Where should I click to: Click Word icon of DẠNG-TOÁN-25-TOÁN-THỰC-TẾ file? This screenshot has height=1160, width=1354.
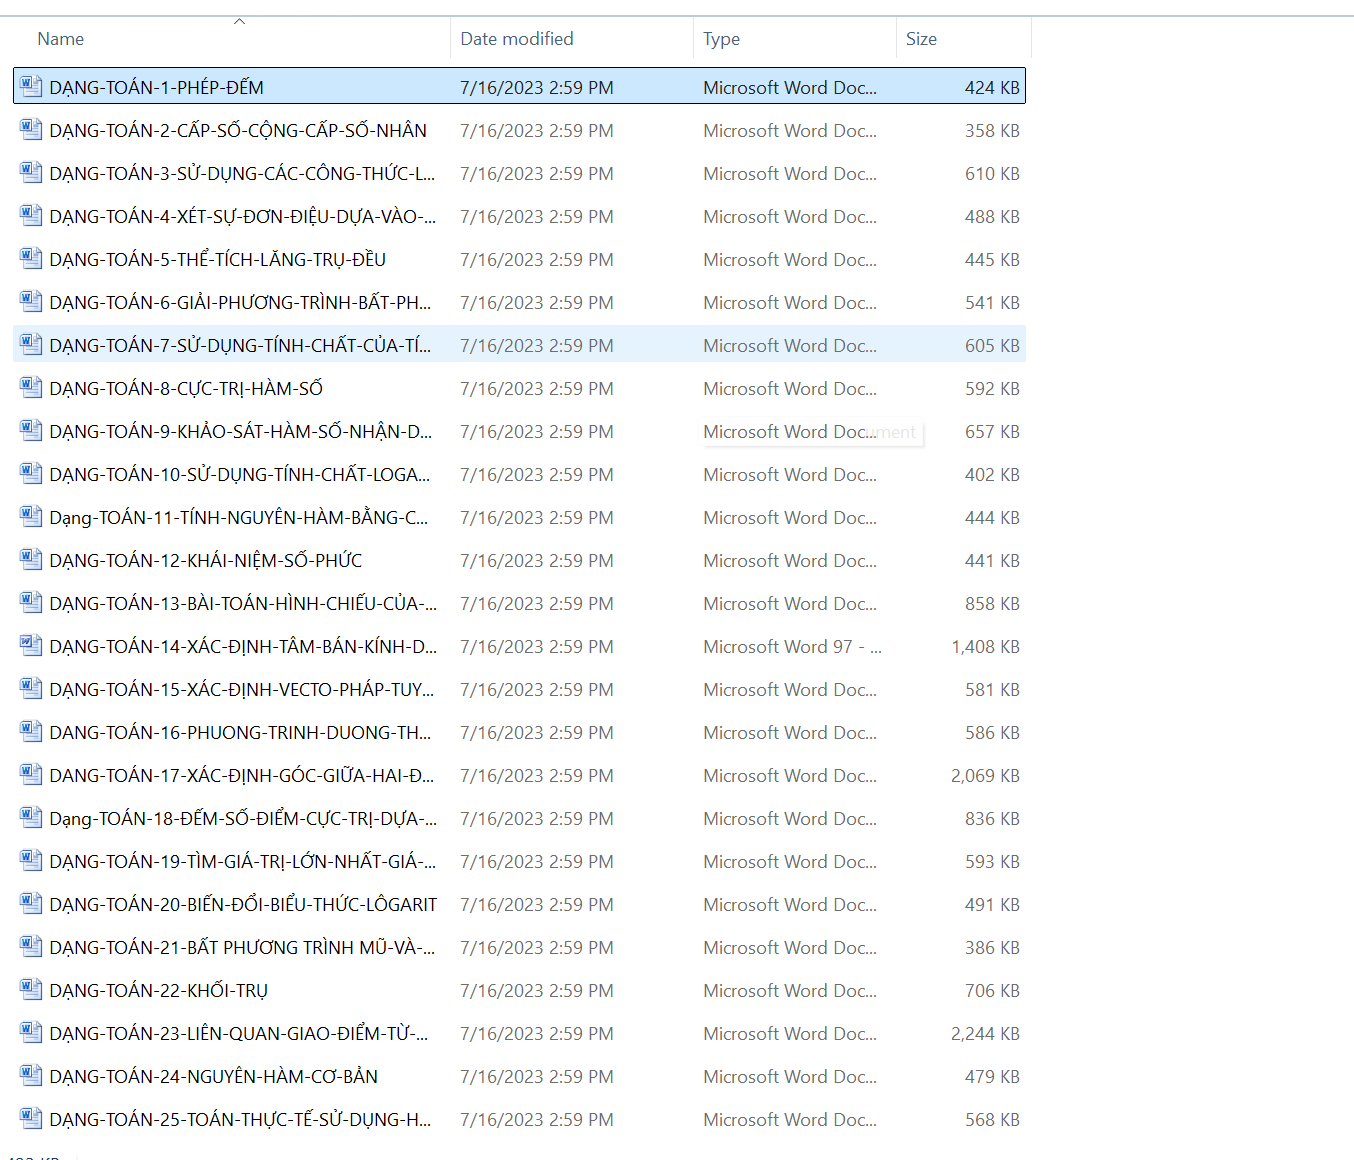[31, 1118]
